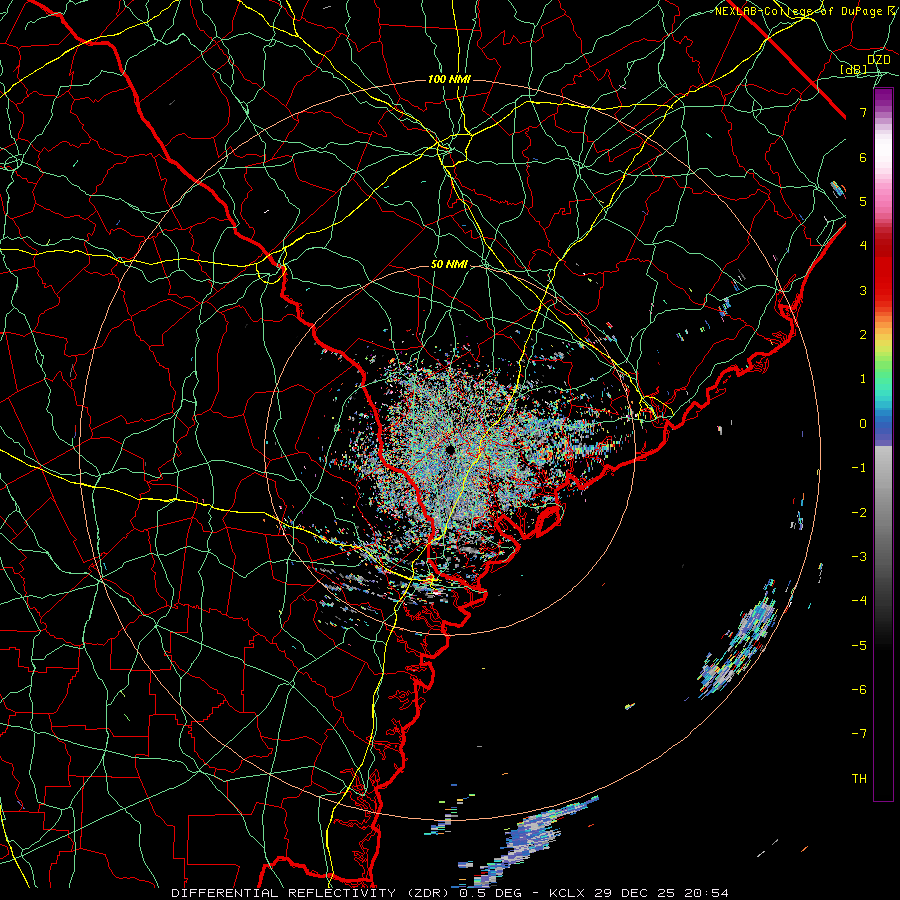Click the 7 tick label on the color scale

tap(863, 112)
